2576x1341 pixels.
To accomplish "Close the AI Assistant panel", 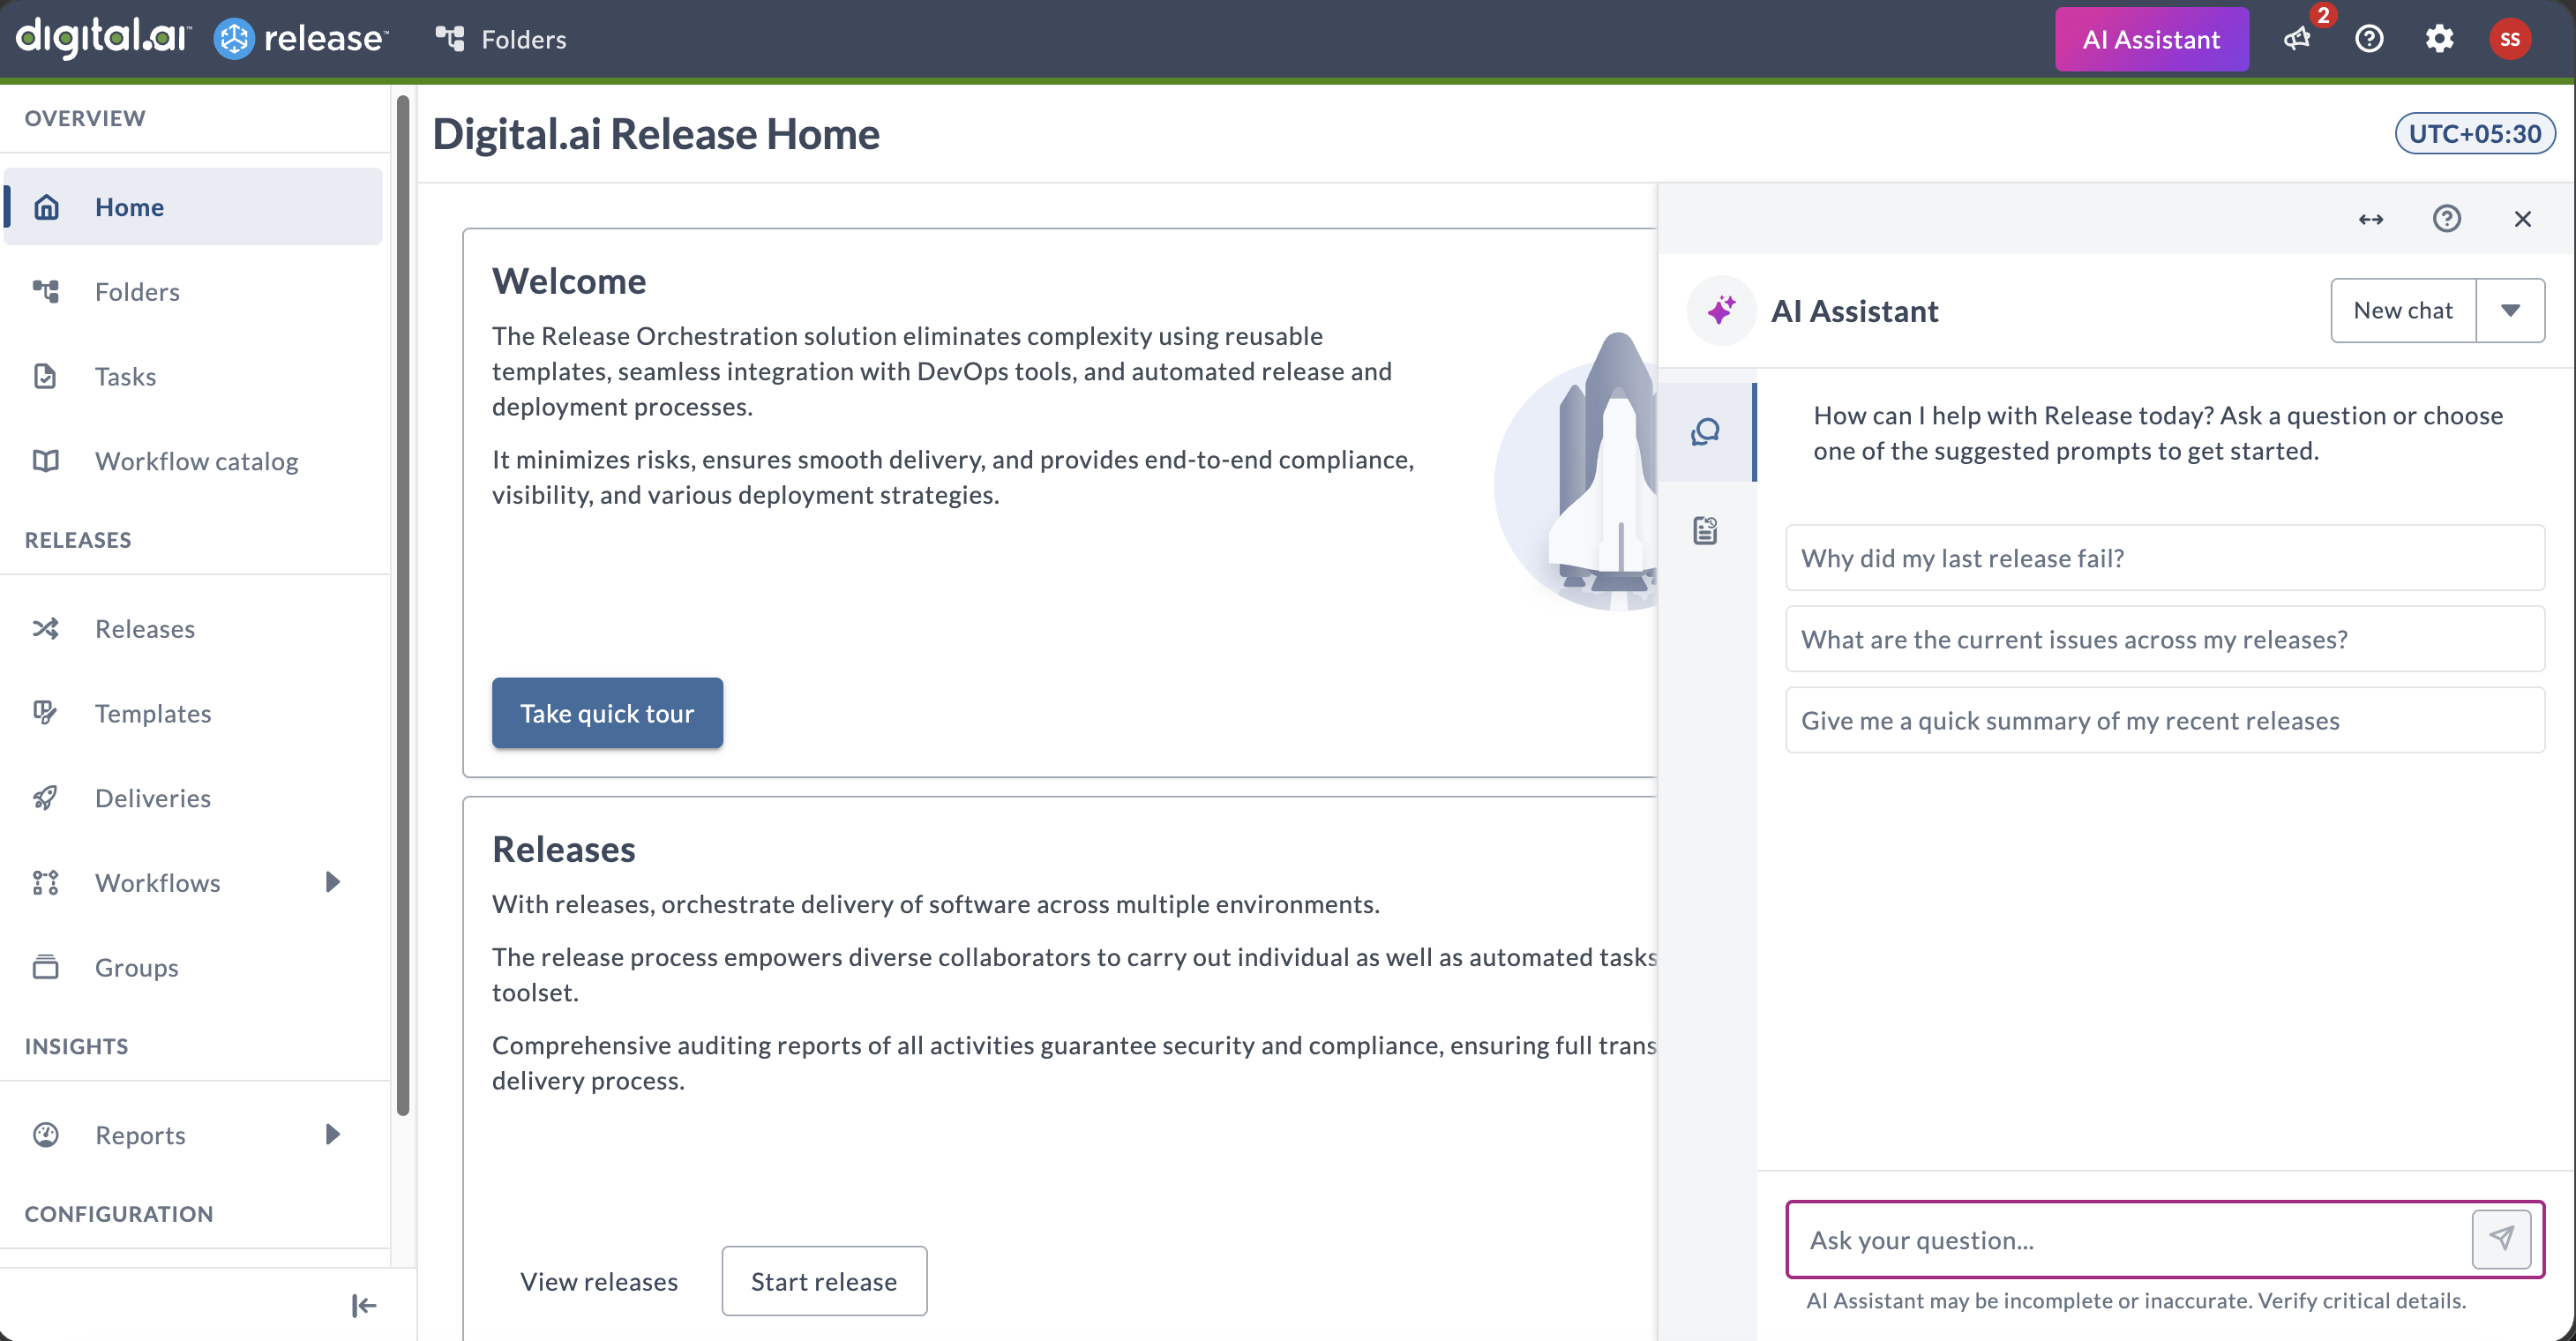I will tap(2522, 219).
